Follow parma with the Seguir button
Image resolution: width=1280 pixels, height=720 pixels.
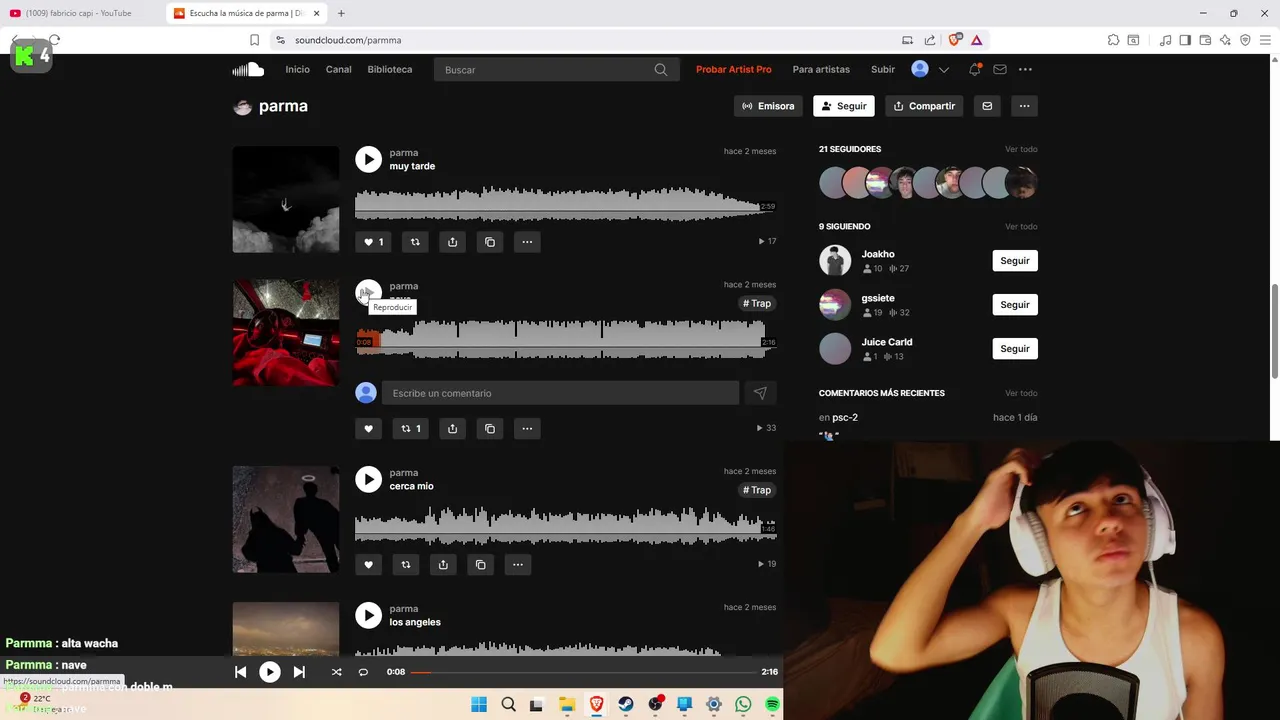point(844,106)
